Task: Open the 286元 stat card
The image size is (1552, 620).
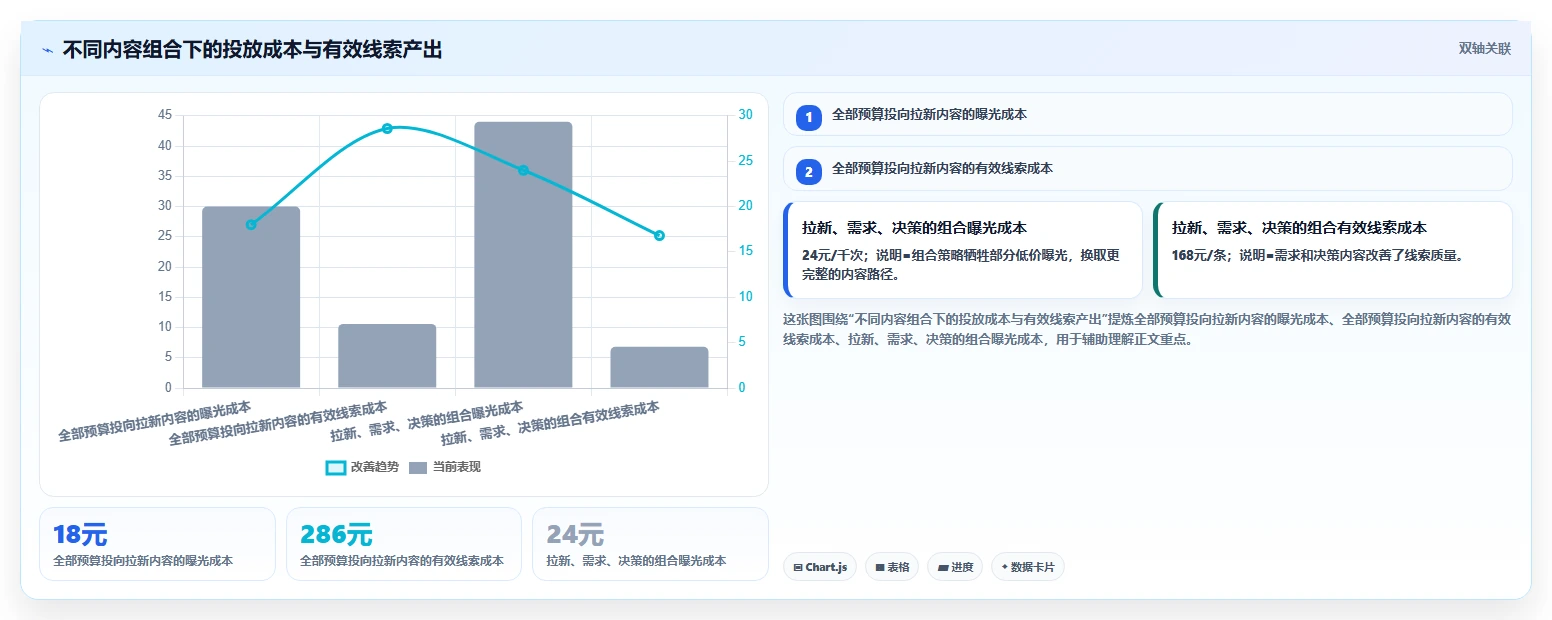Action: (404, 544)
